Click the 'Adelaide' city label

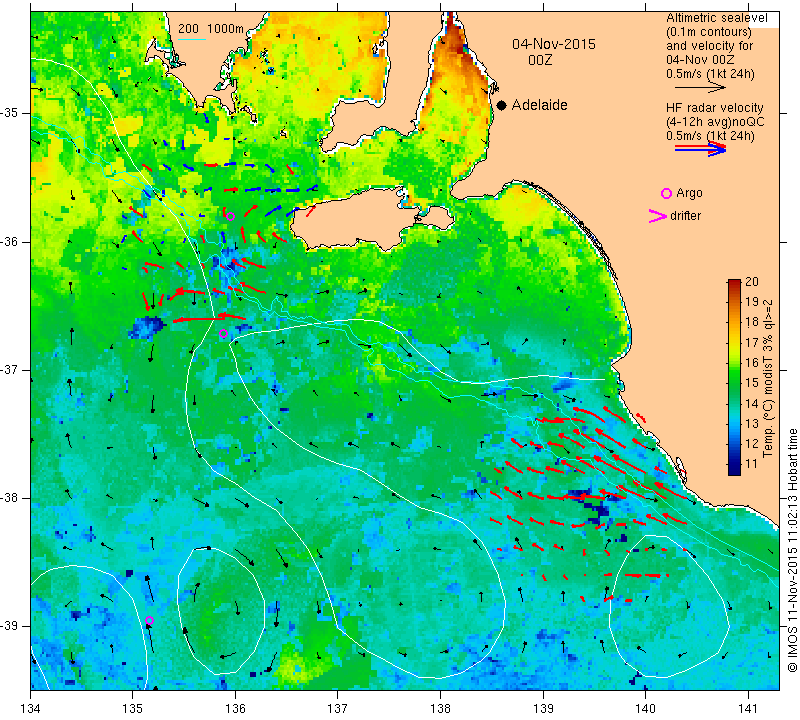539,105
